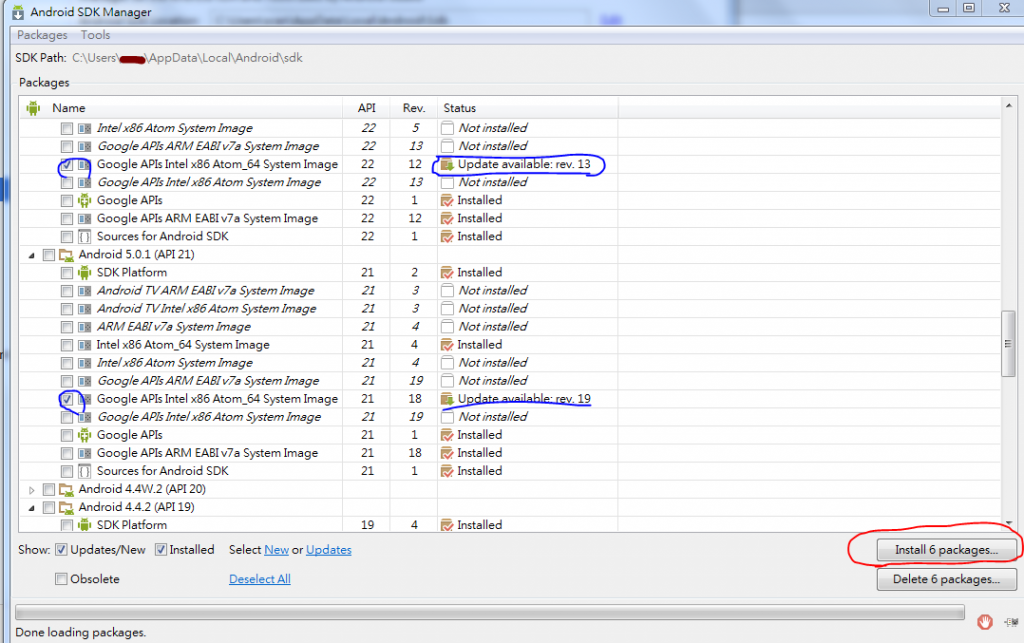Viewport: 1024px width, 643px height.
Task: Uncheck API 21 Google APIs Intel x86 Atom_64 System Image
Action: (x=67, y=399)
